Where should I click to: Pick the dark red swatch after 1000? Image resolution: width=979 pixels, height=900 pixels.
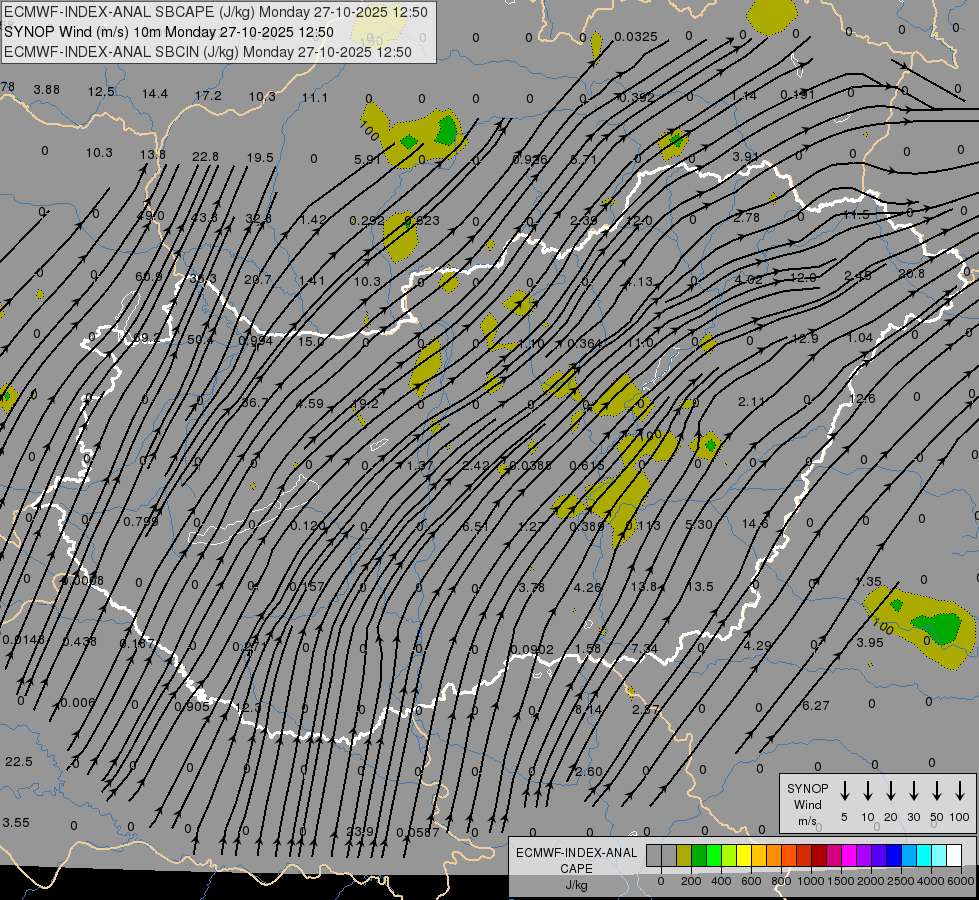tap(819, 856)
